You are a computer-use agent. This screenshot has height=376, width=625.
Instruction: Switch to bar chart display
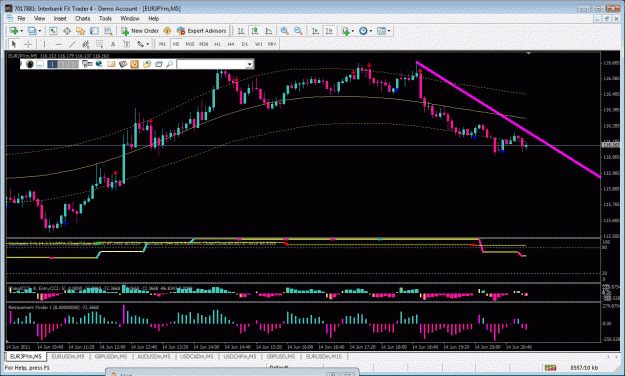(241, 31)
